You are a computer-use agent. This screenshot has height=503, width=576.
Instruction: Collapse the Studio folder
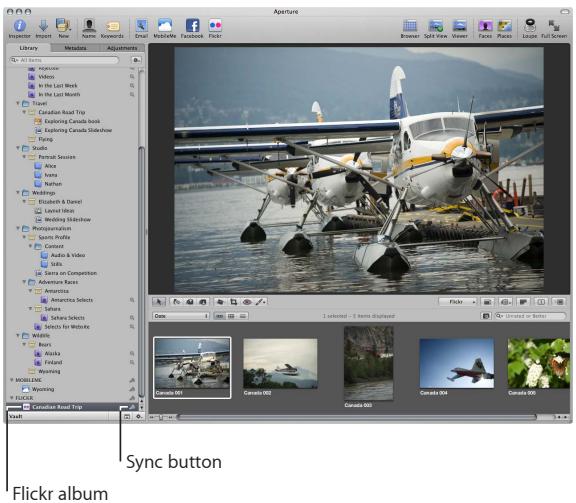(x=18, y=148)
